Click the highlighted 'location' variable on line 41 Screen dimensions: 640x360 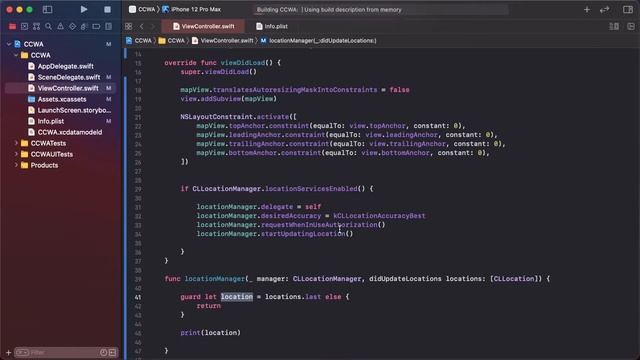pyautogui.click(x=237, y=297)
